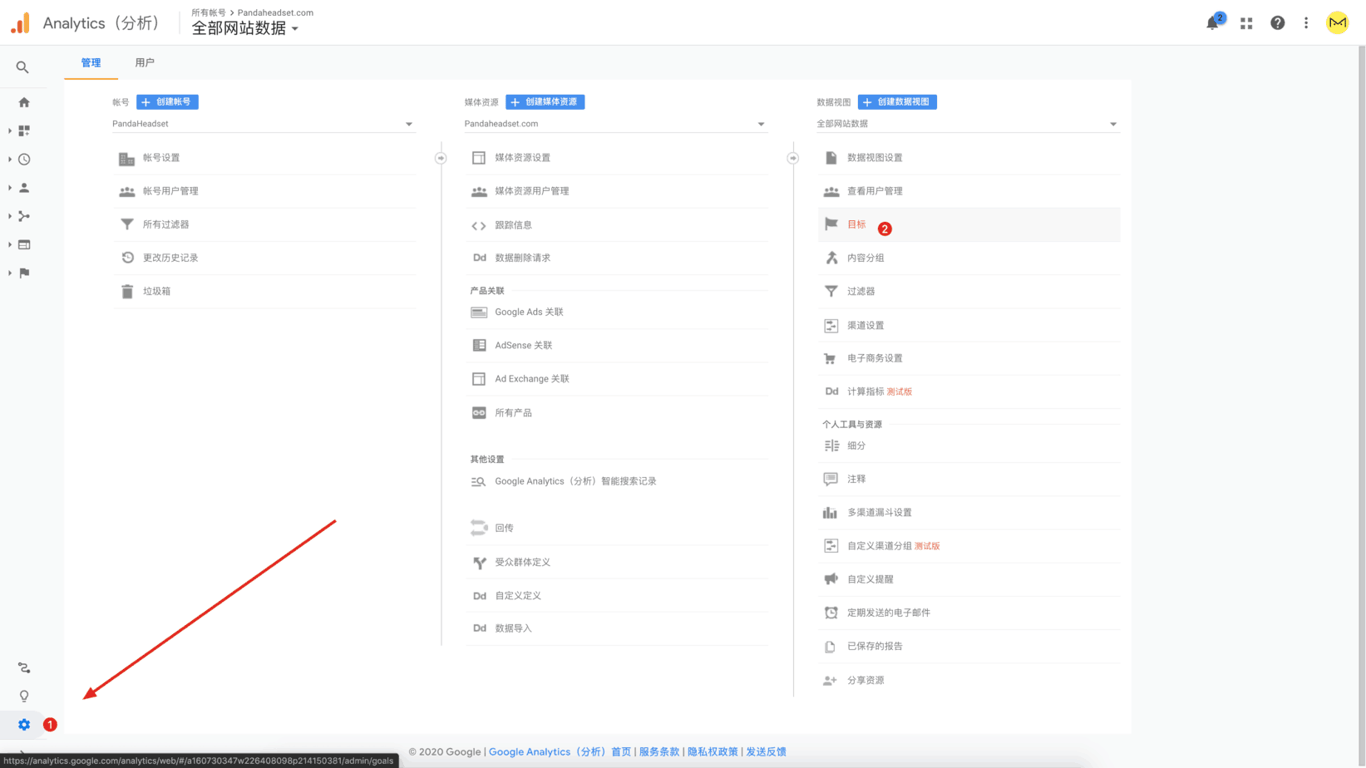Open the 目标 goals setting
Image resolution: width=1366 pixels, height=768 pixels.
pos(857,225)
